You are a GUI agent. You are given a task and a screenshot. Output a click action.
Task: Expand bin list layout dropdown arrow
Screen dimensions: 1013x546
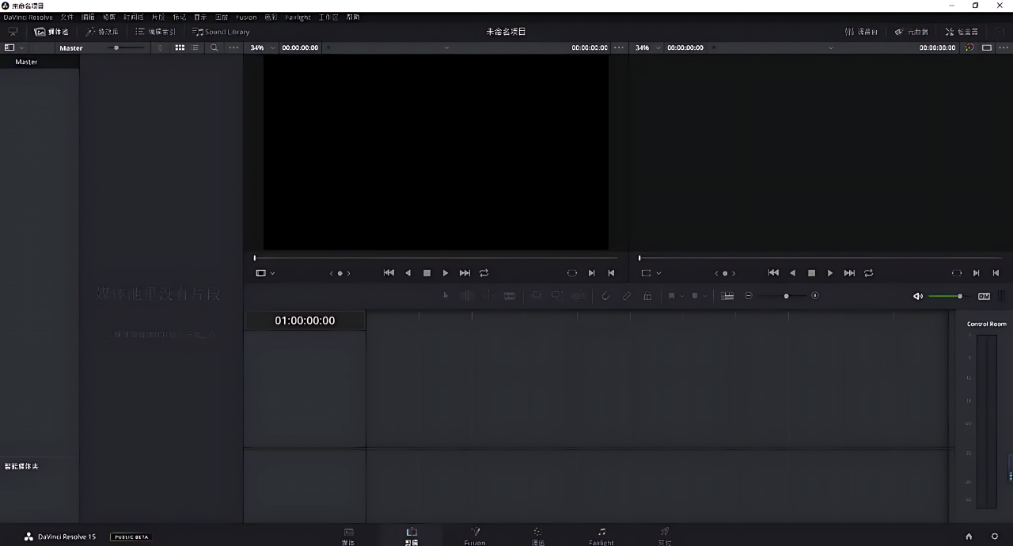(22, 48)
